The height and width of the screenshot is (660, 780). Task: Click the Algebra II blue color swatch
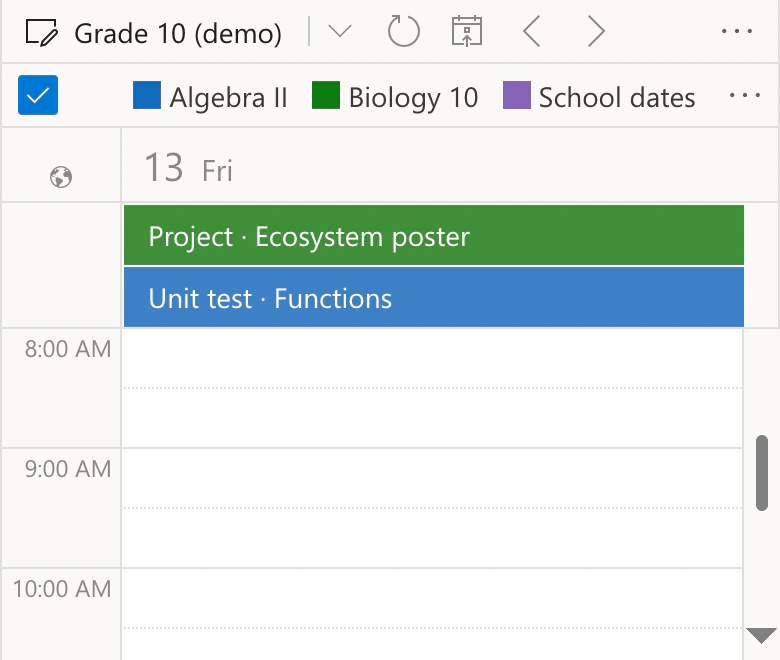(x=147, y=95)
